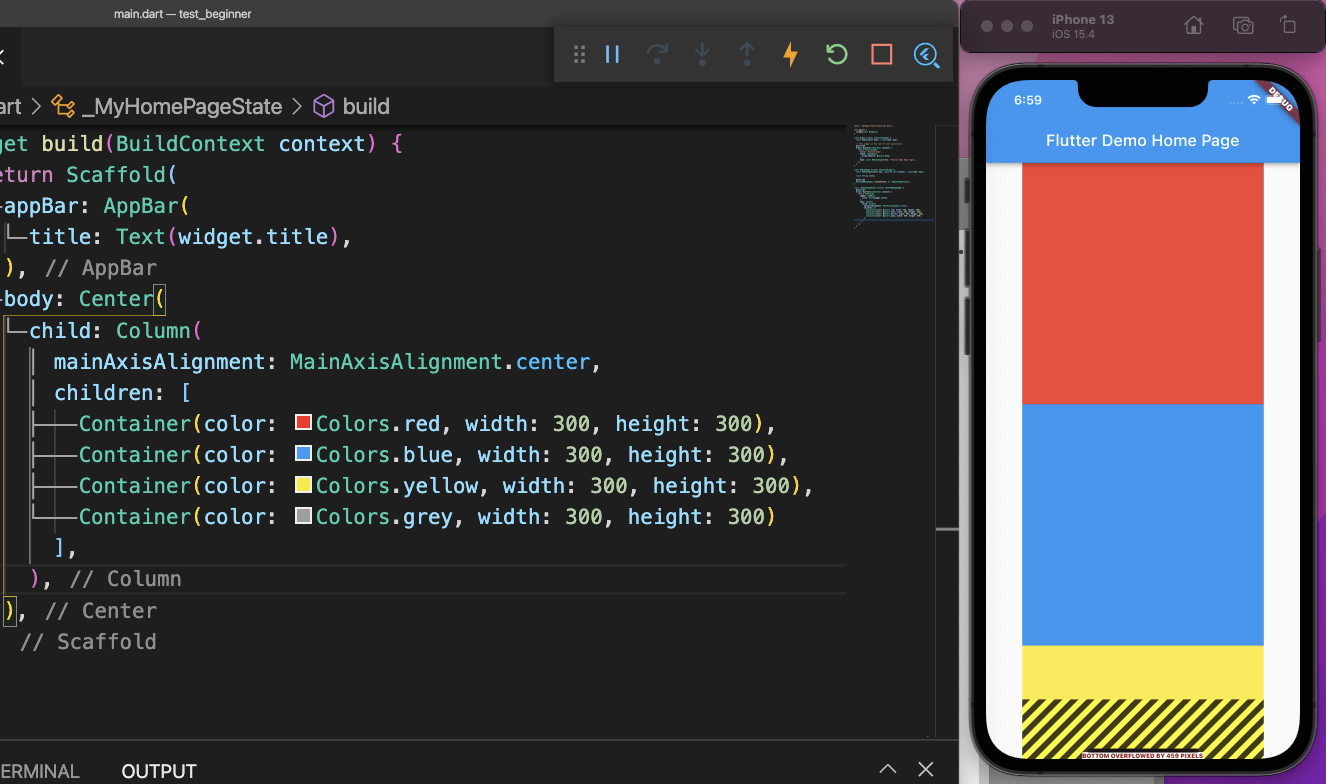Stop the debug session
Image resolution: width=1326 pixels, height=784 pixels.
point(881,54)
